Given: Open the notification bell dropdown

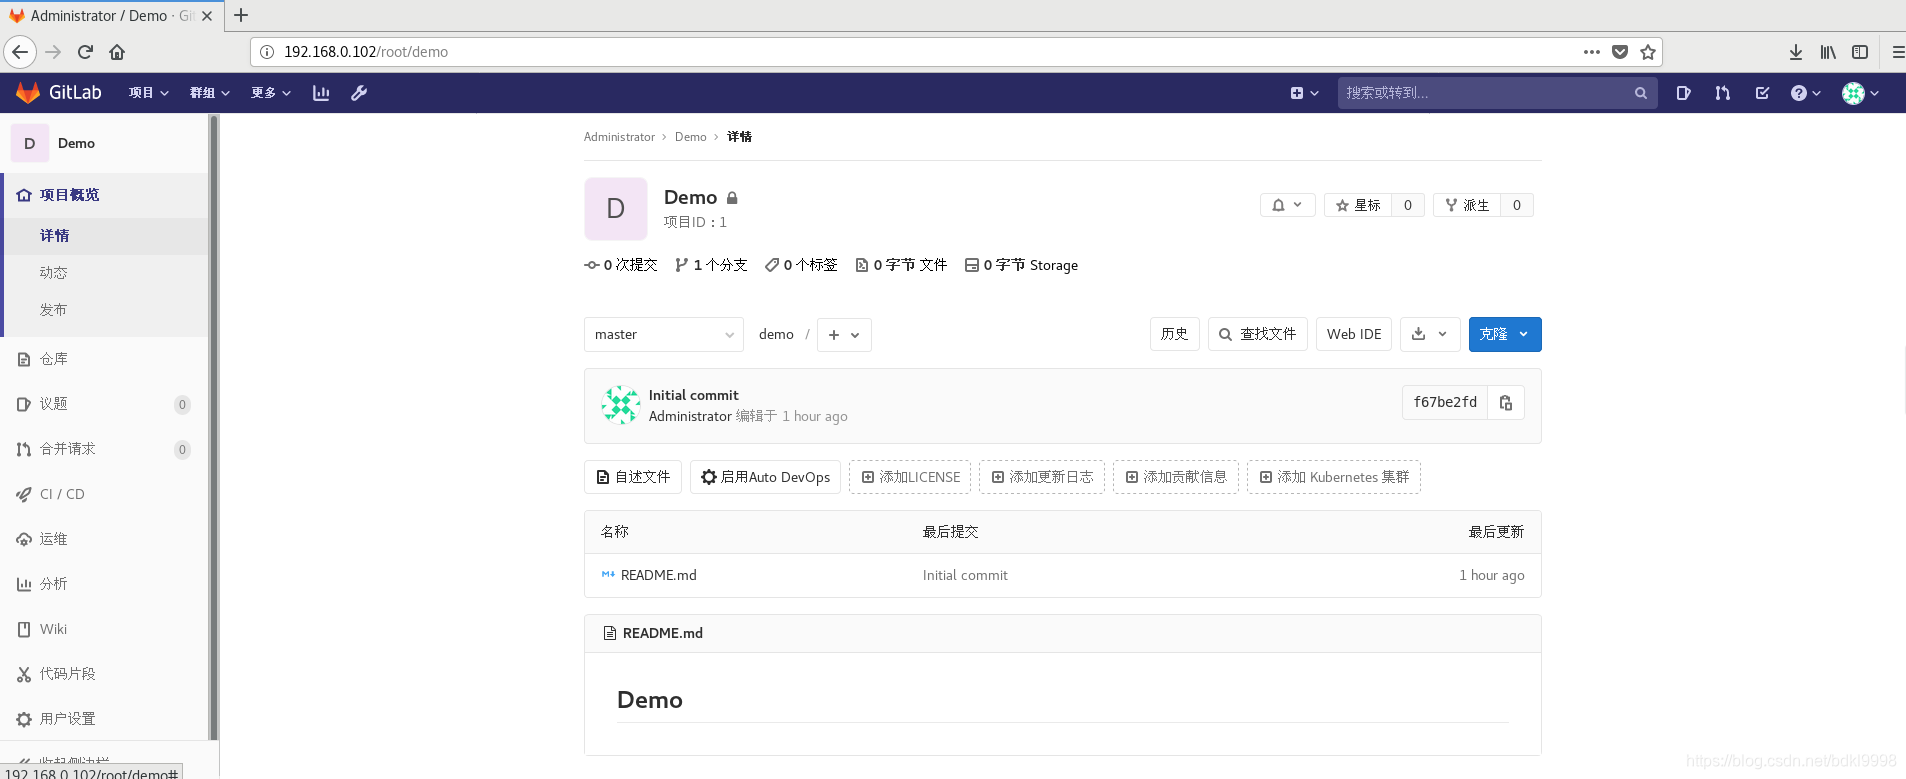Looking at the screenshot, I should (x=1287, y=205).
